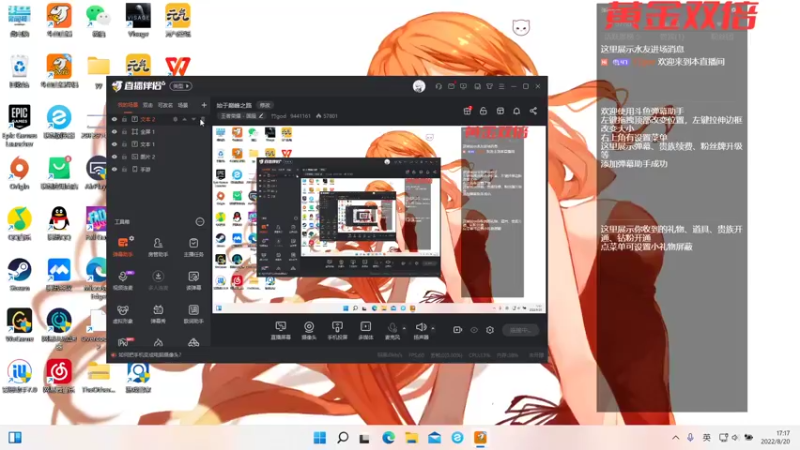Viewport: 800px width, 450px height.
Task: Expand the microphone options arrow
Action: pos(404,328)
